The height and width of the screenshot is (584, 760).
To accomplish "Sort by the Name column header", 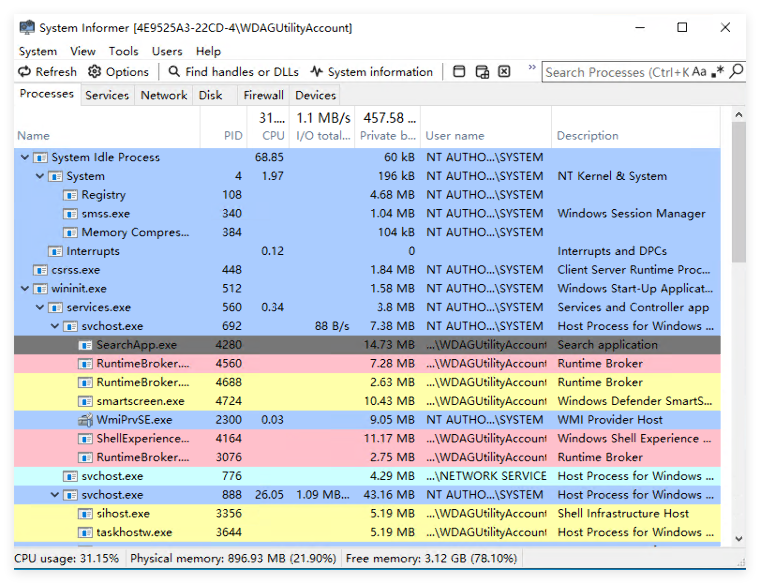I will point(107,127).
